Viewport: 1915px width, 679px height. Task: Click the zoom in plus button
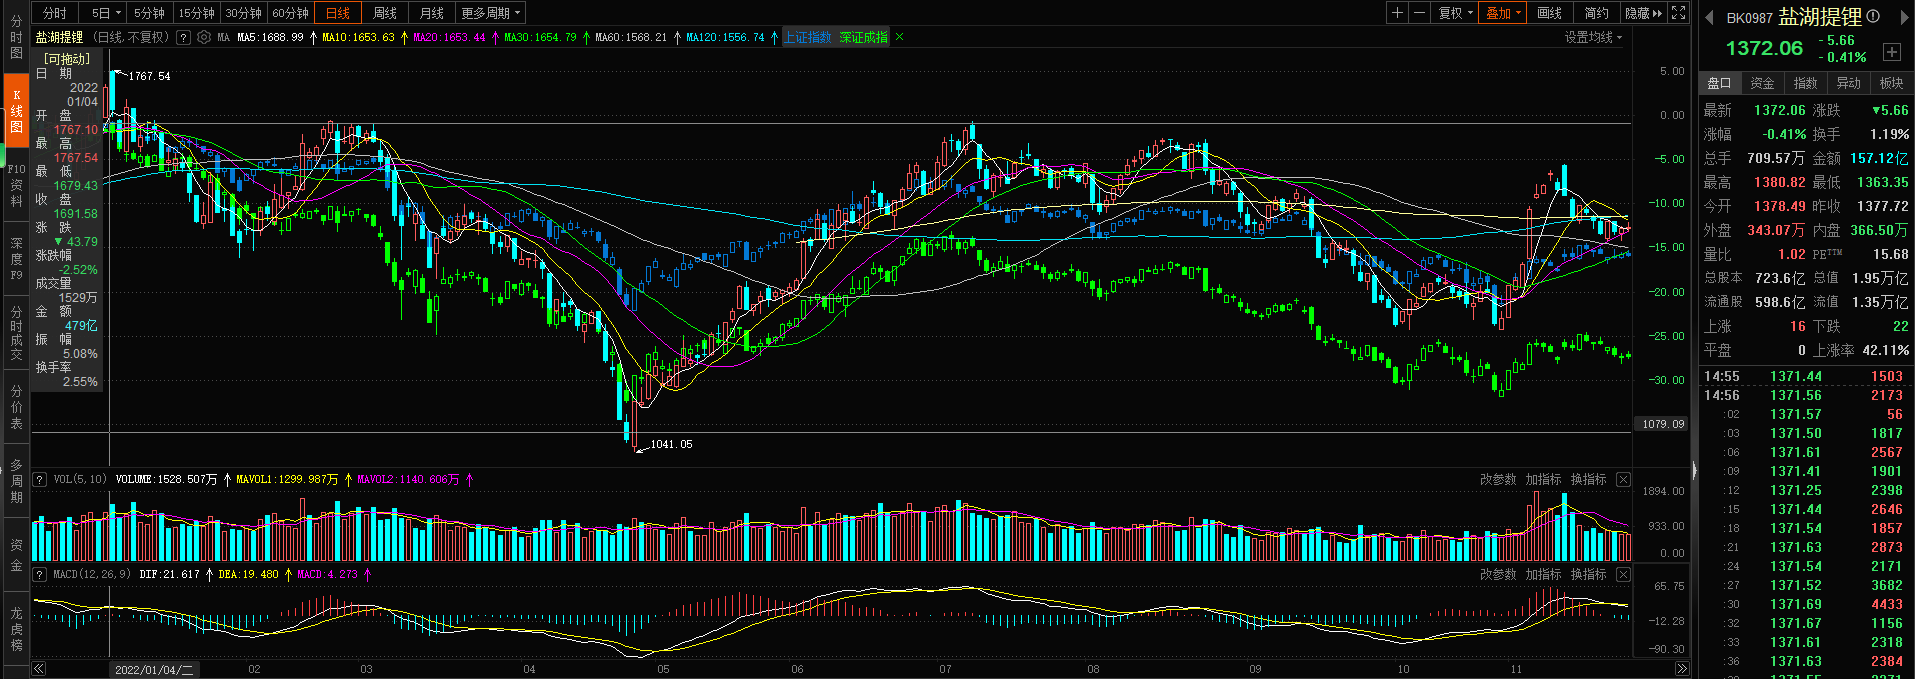(1397, 13)
